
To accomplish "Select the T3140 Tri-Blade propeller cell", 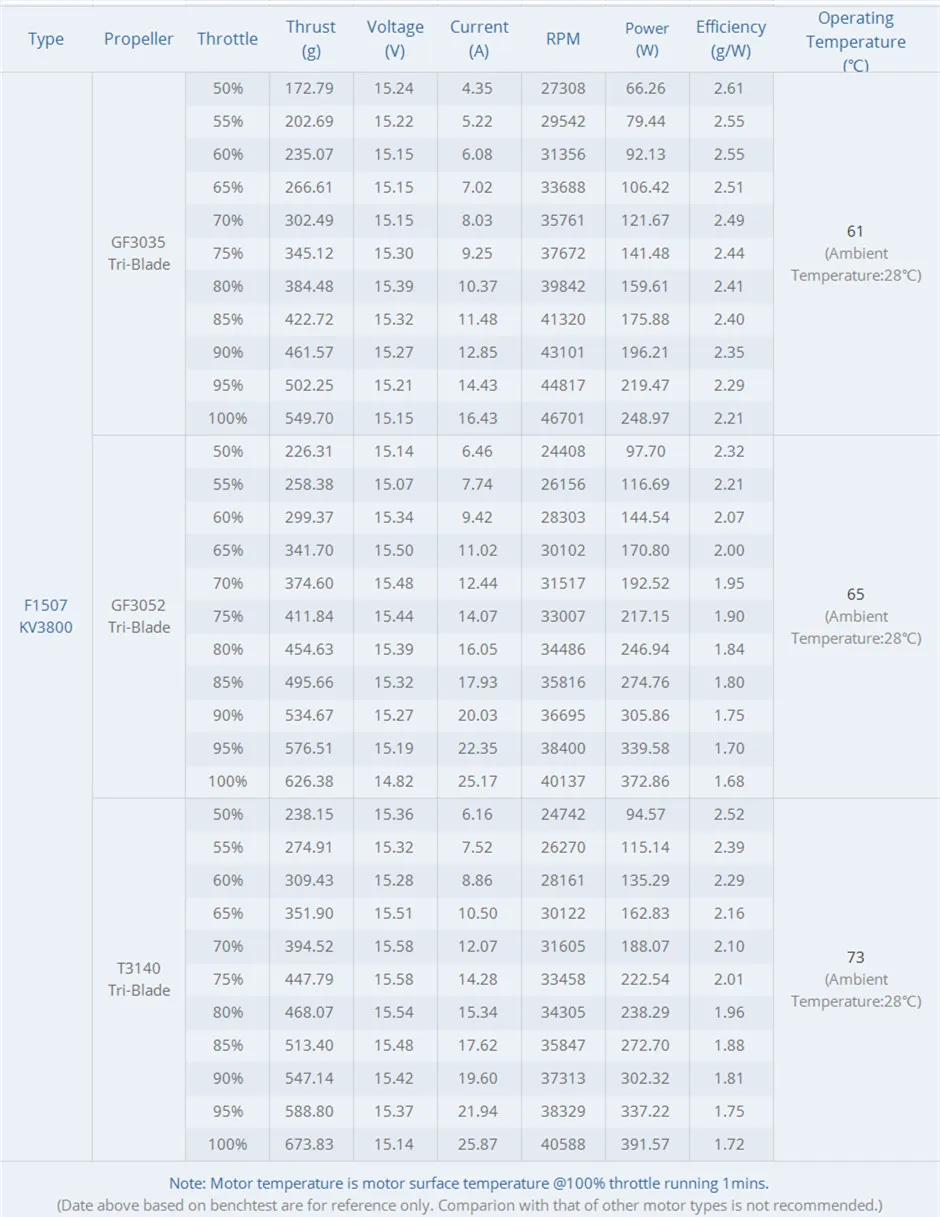I will 139,979.
